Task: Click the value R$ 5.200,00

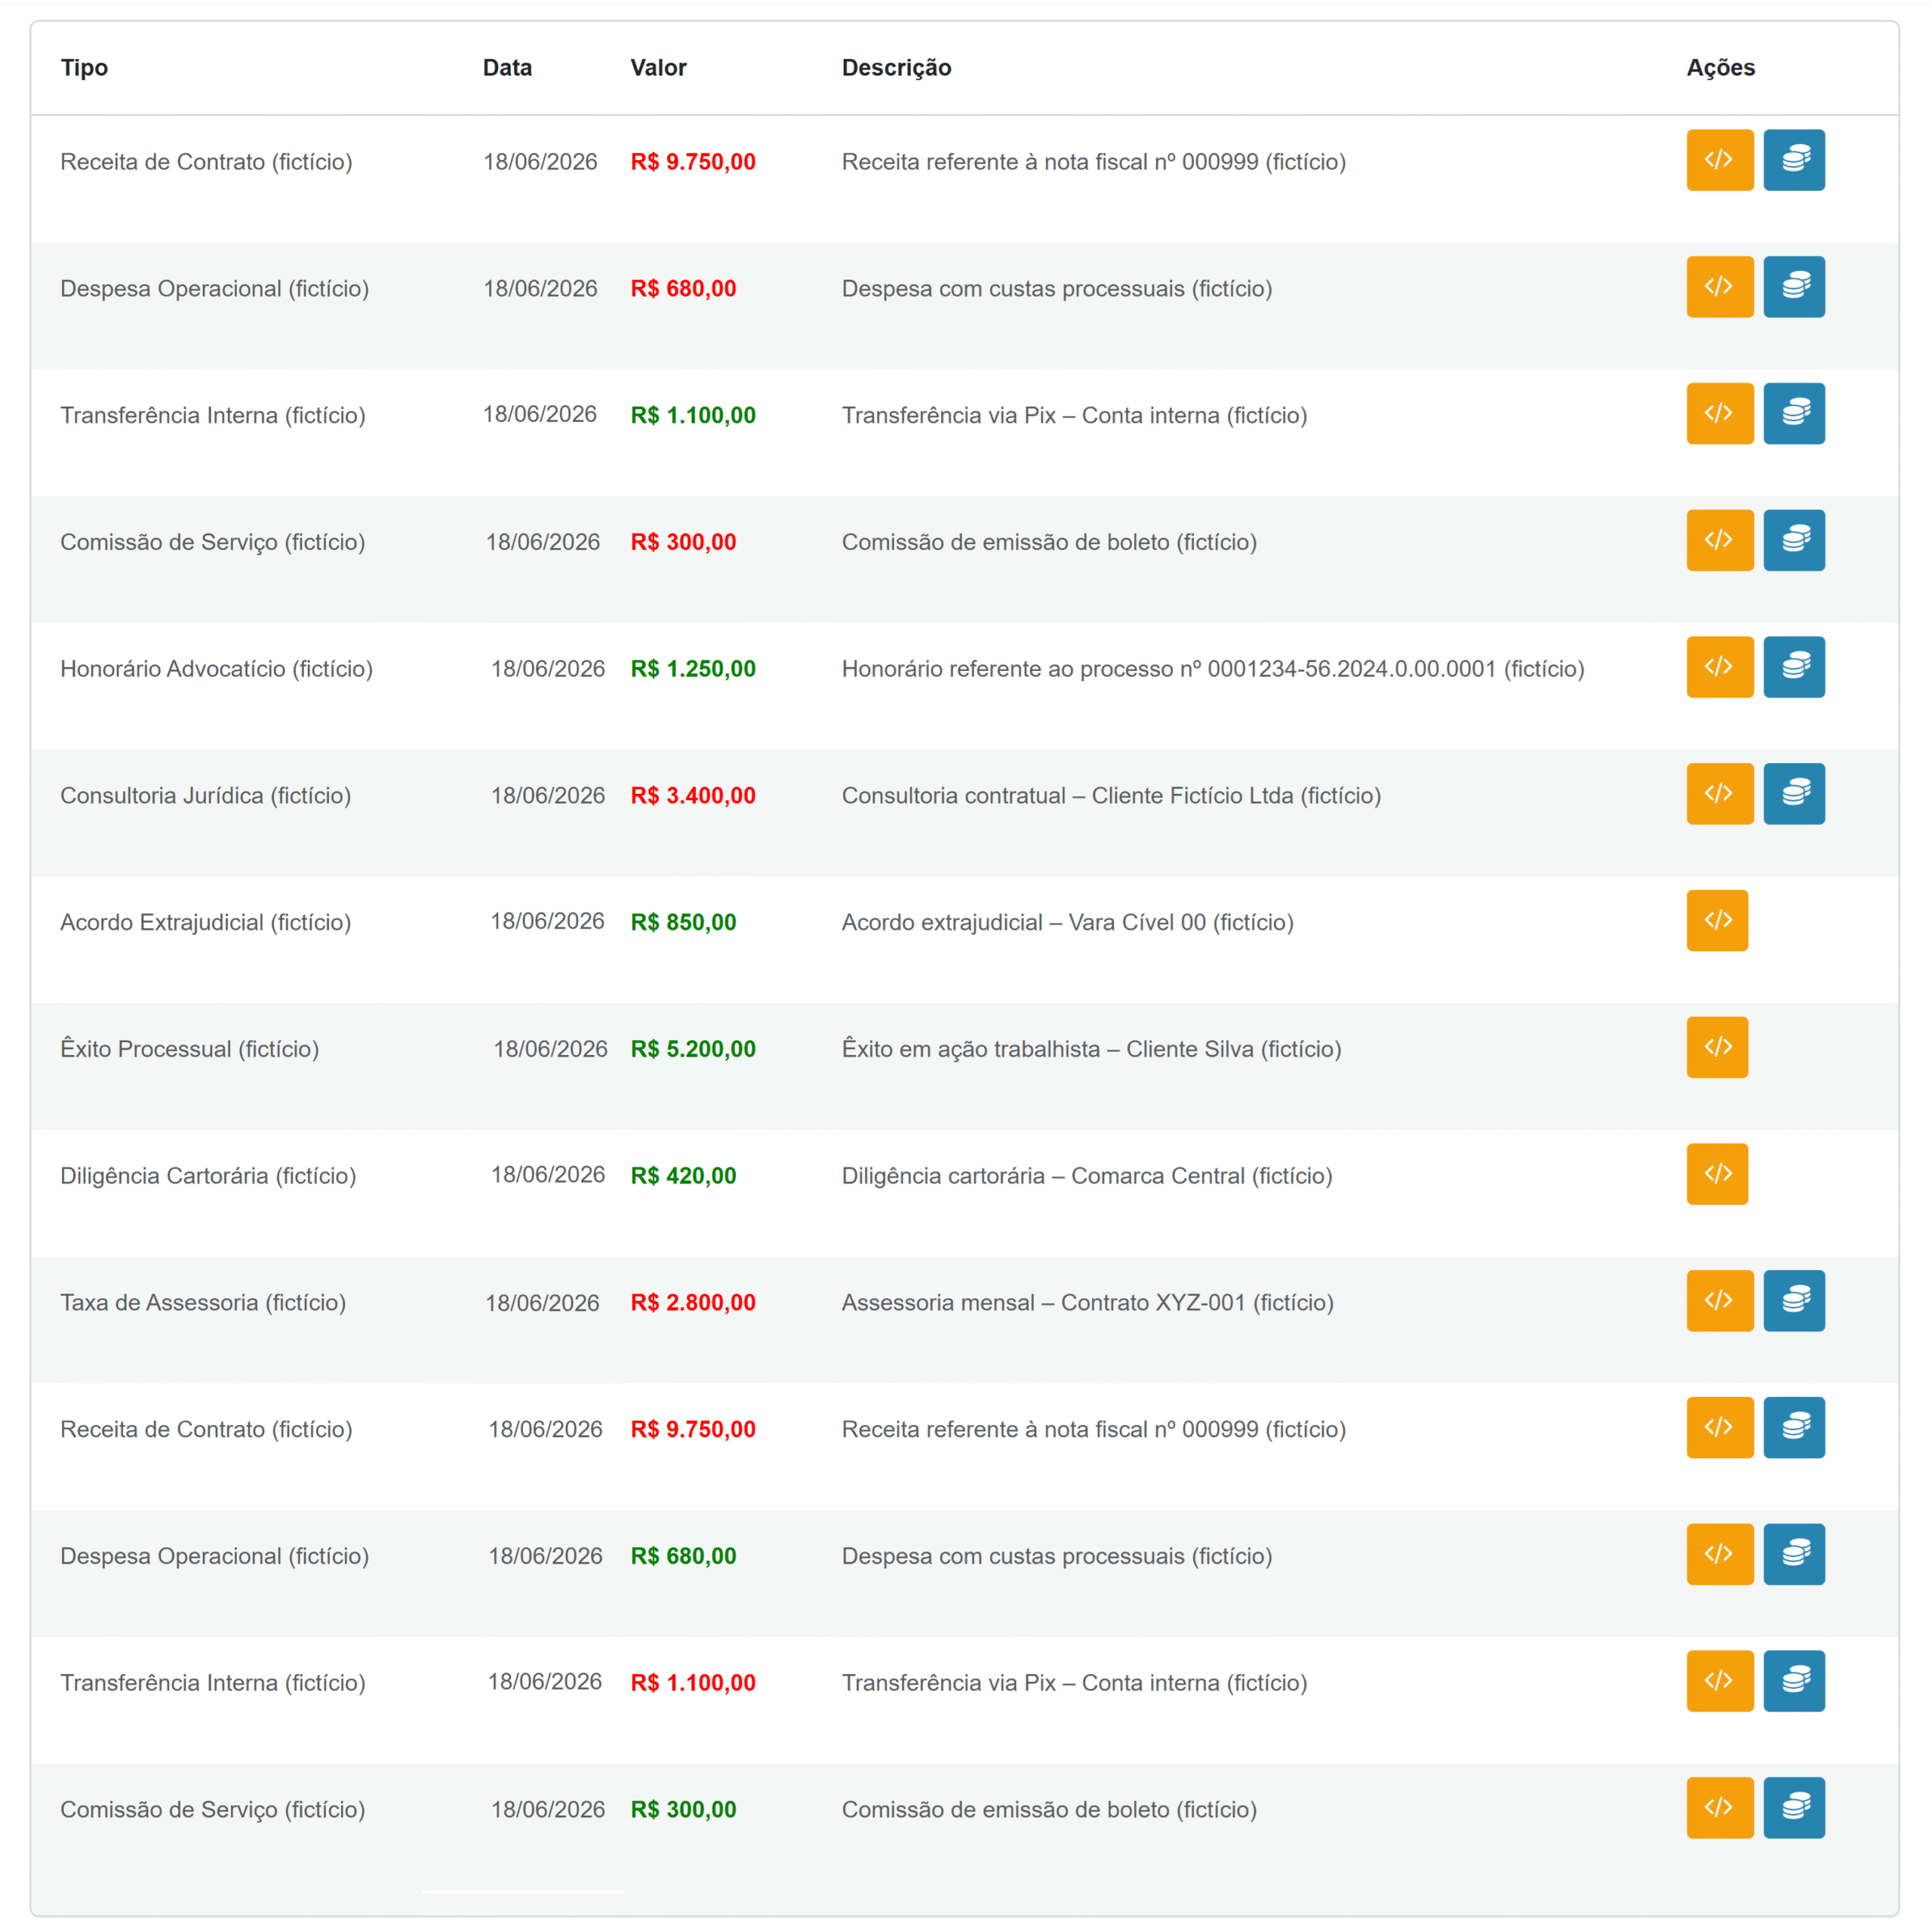Action: [693, 1049]
